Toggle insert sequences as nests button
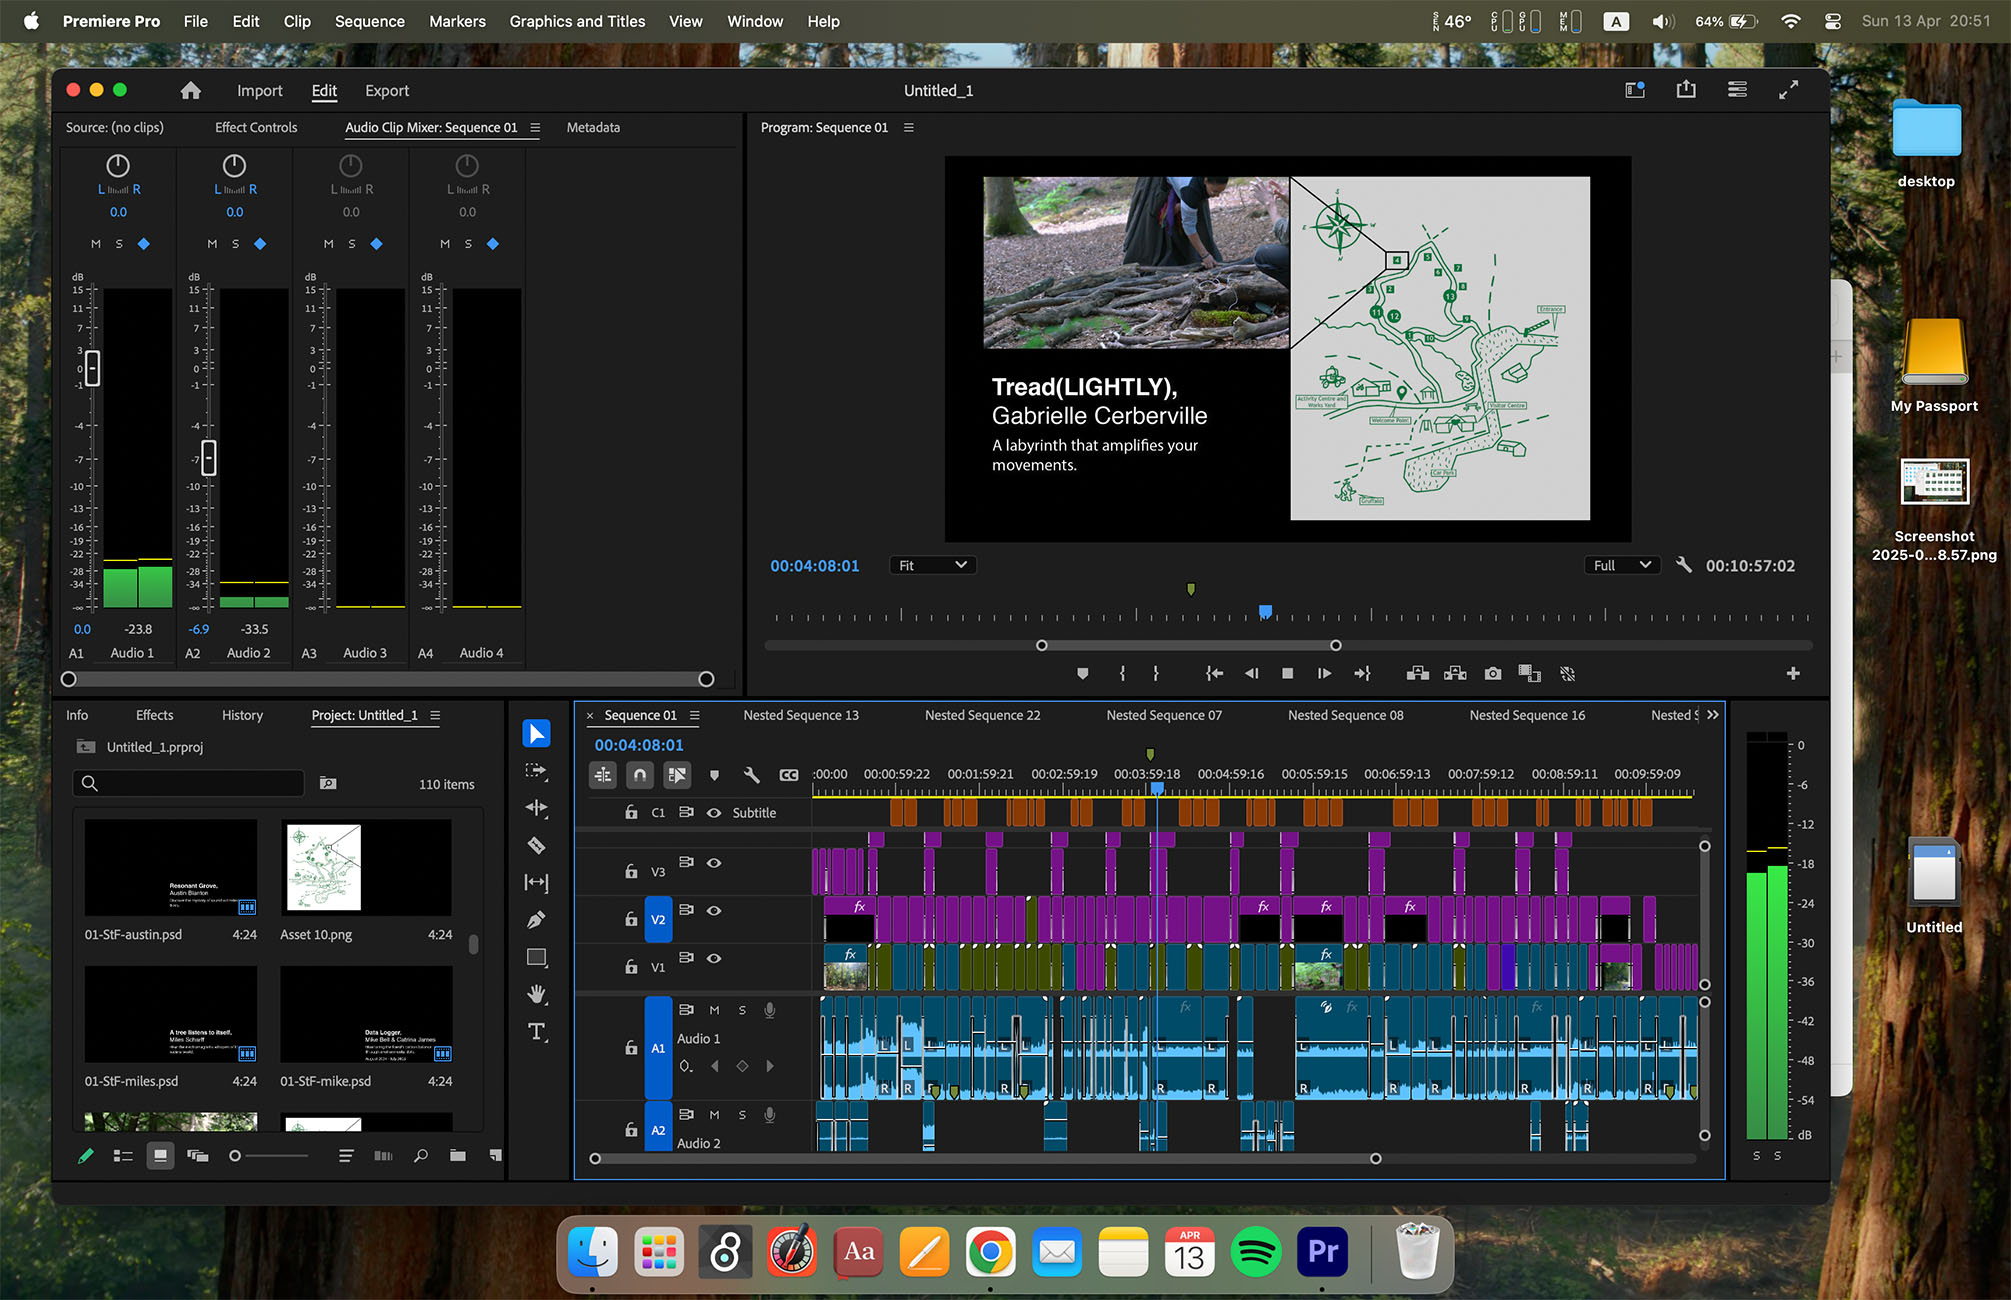 coord(603,775)
